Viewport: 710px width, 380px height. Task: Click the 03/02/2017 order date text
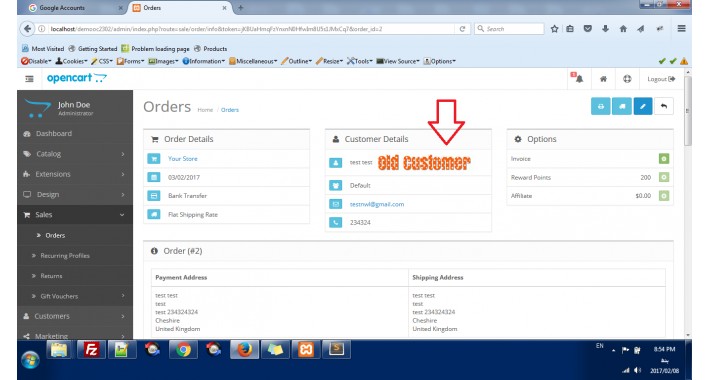pyautogui.click(x=183, y=178)
